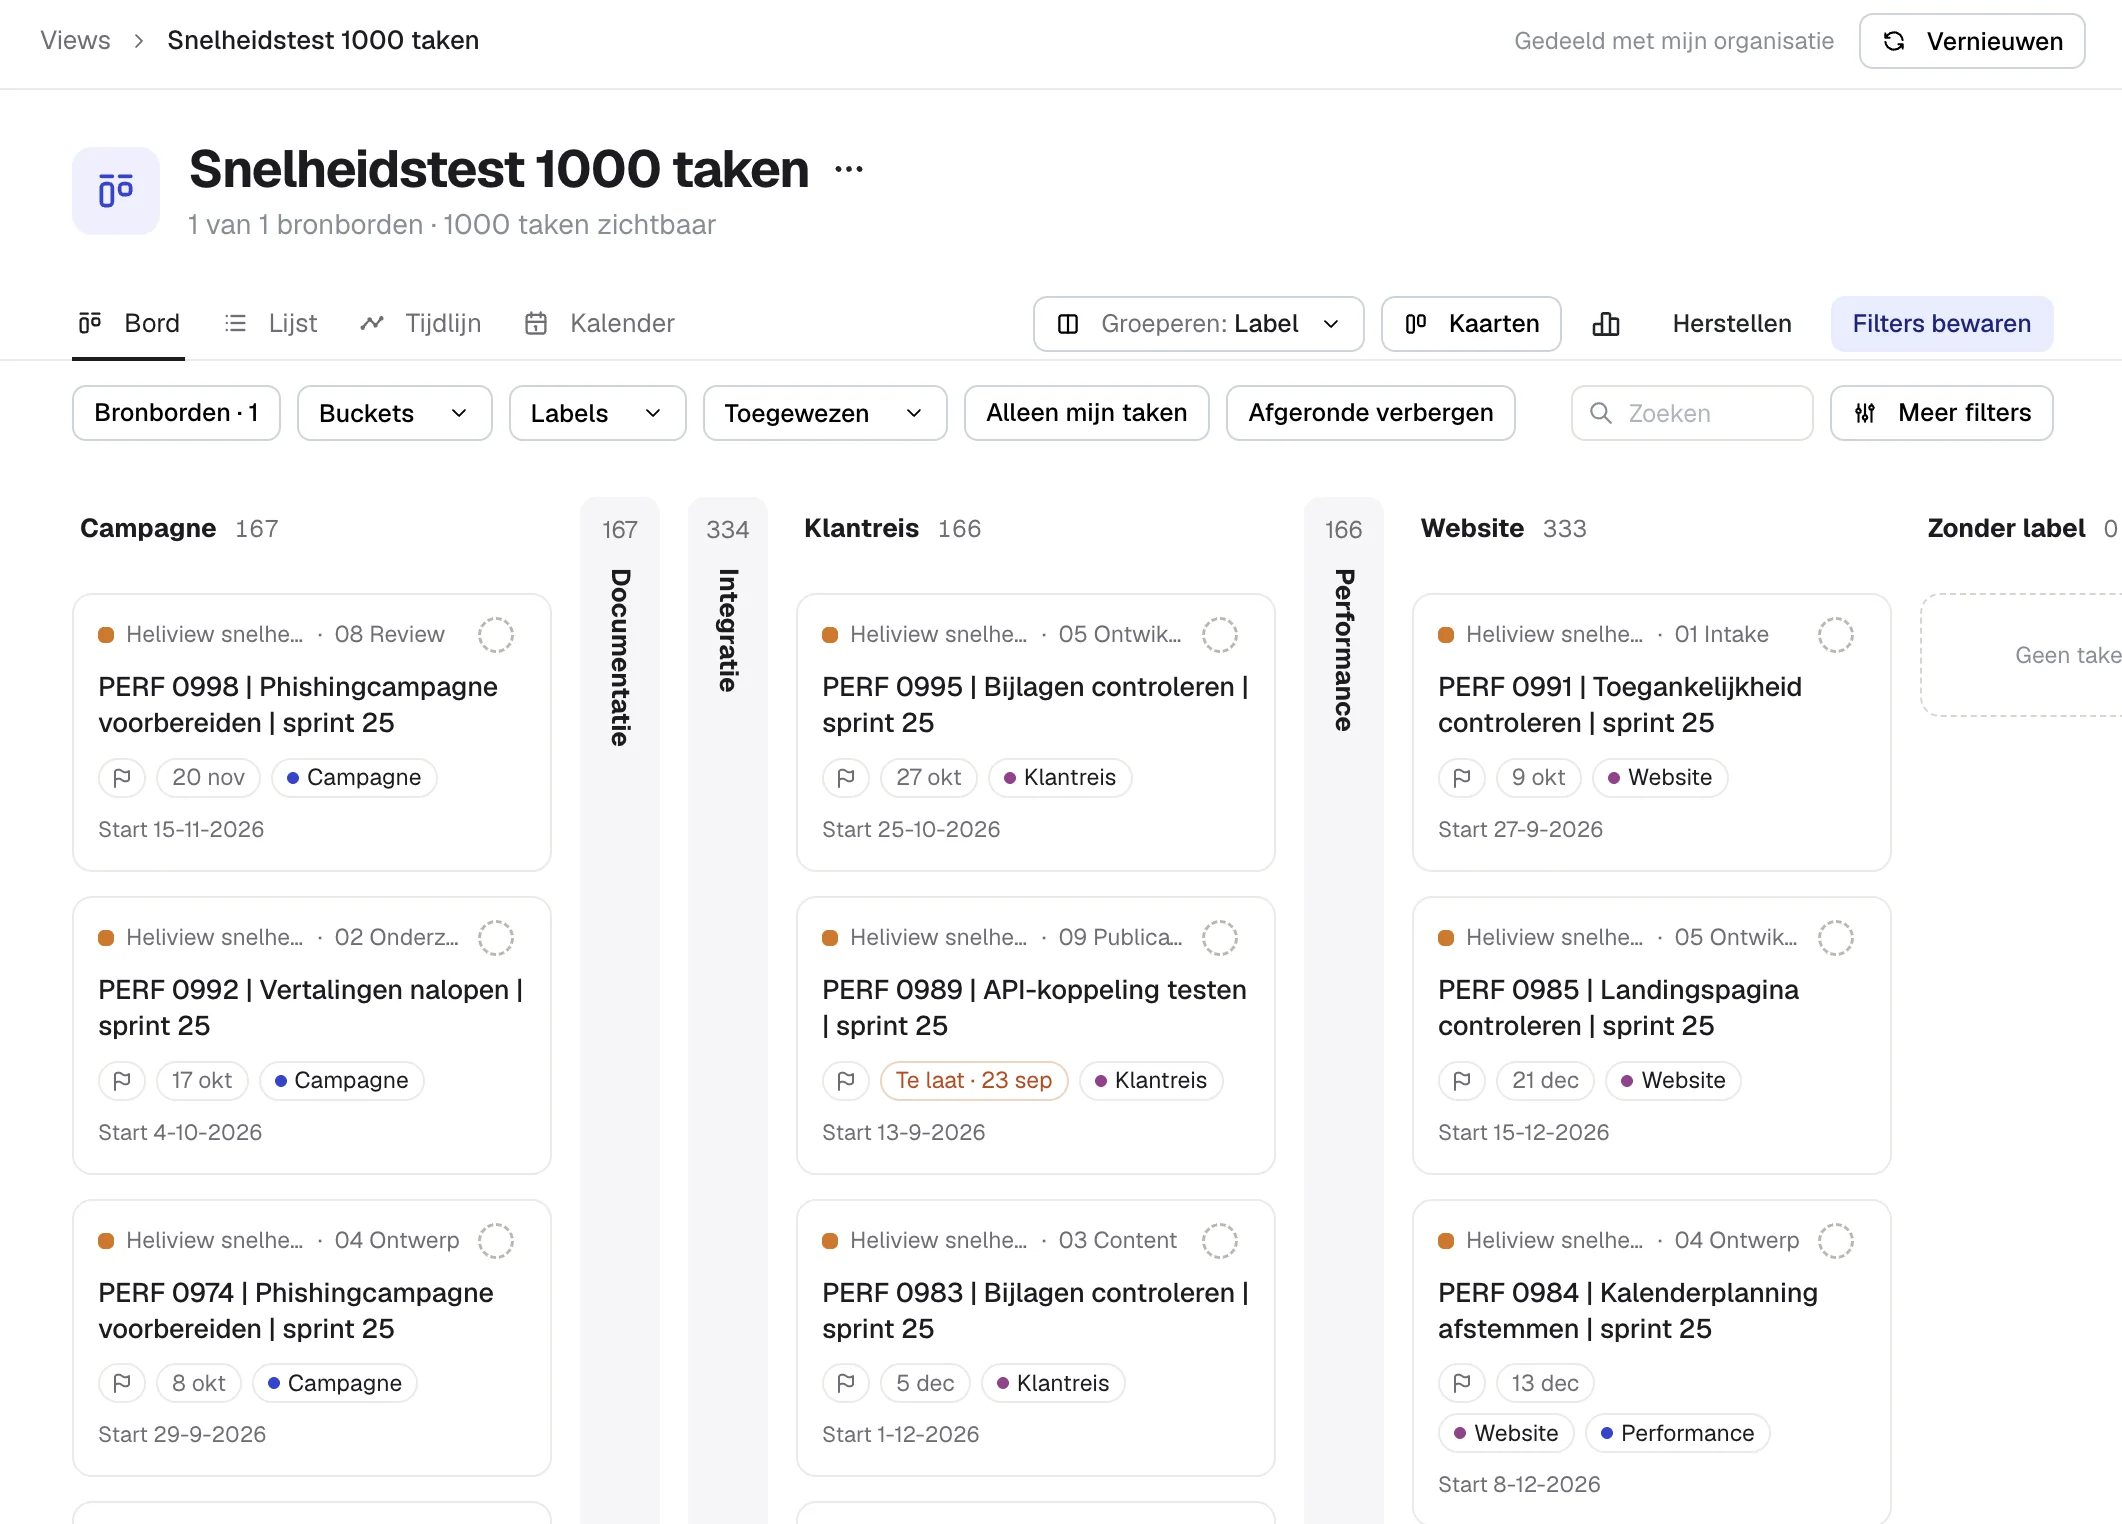Open the Toegewezen filter dropdown
2122x1524 pixels.
pyautogui.click(x=825, y=413)
